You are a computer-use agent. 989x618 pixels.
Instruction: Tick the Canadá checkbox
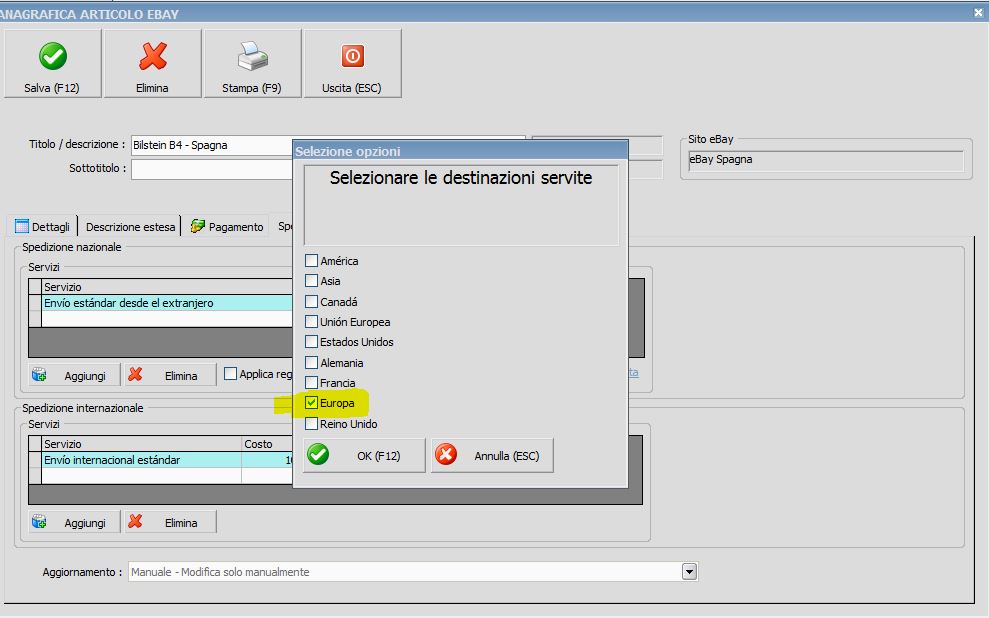coord(312,301)
